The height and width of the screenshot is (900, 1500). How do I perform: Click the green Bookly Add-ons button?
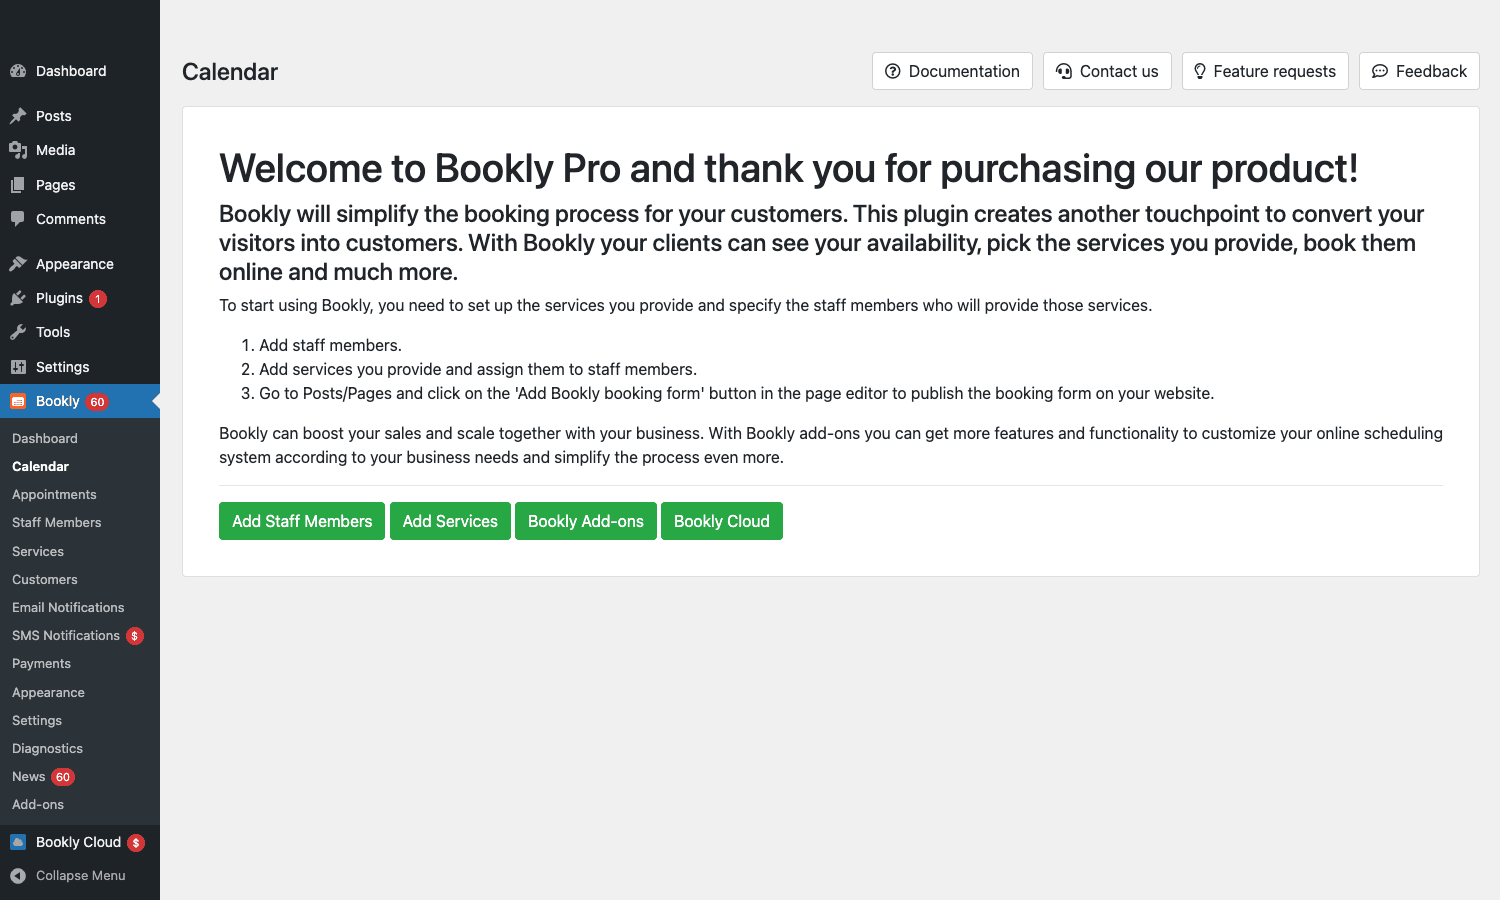click(586, 521)
